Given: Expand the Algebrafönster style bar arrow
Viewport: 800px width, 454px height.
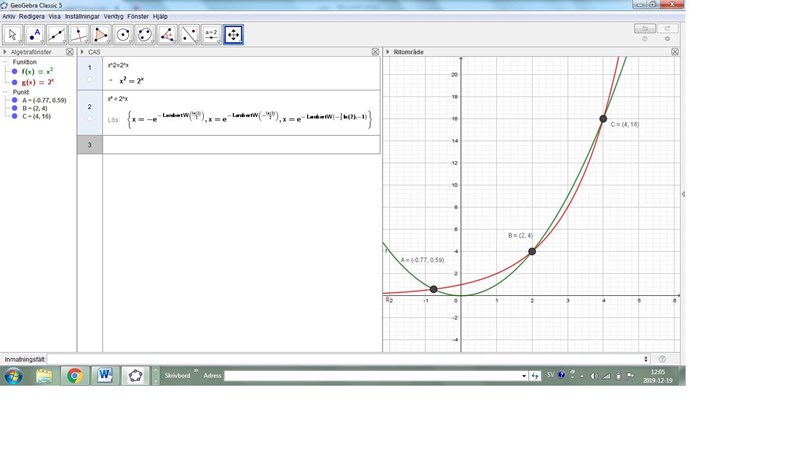Looking at the screenshot, I should click(5, 51).
